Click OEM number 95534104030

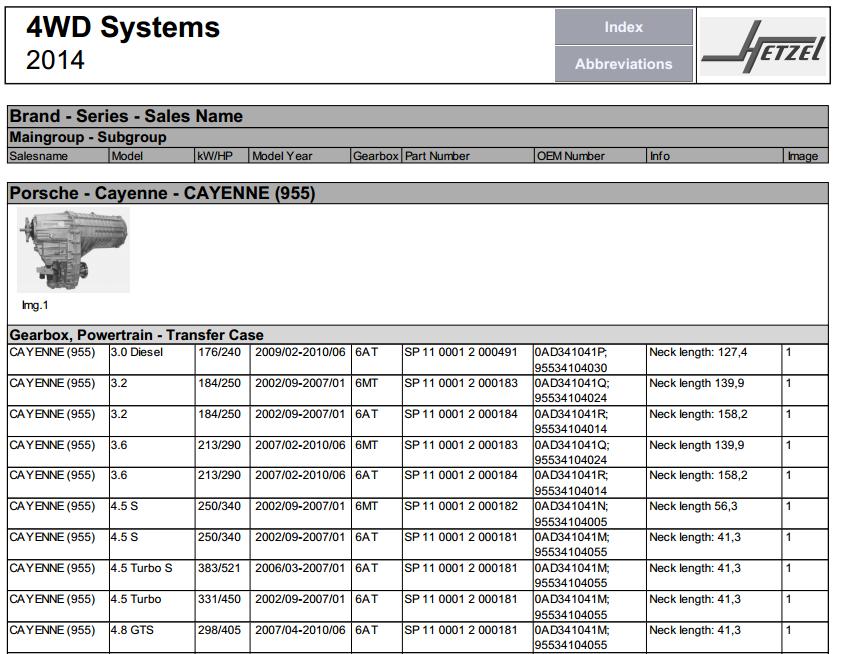coord(571,368)
